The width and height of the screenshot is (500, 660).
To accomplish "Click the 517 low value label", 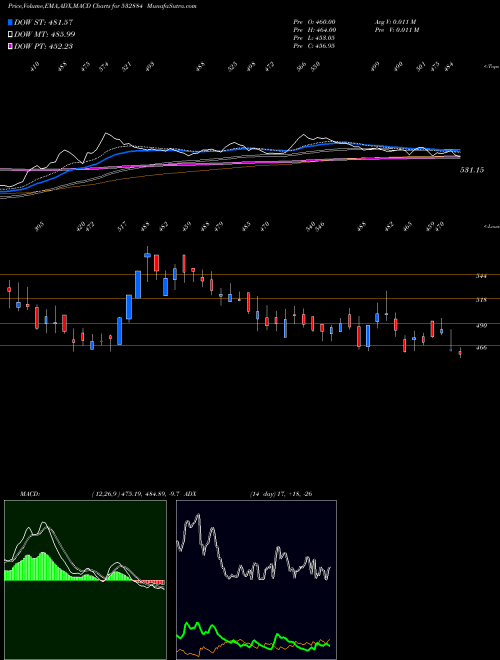I will [x=122, y=227].
